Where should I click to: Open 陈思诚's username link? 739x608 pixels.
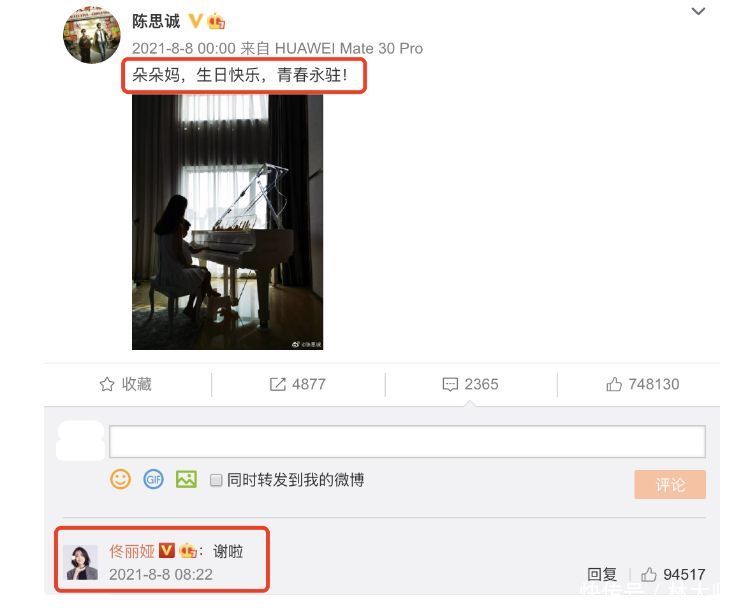point(156,21)
